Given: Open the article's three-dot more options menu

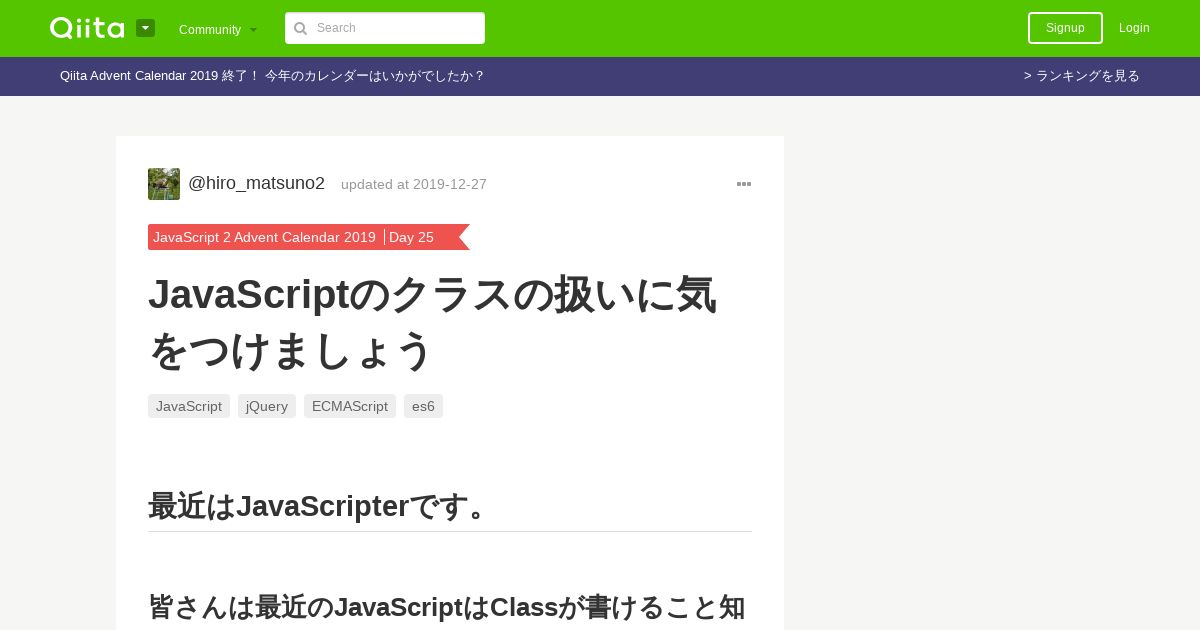Looking at the screenshot, I should point(744,184).
